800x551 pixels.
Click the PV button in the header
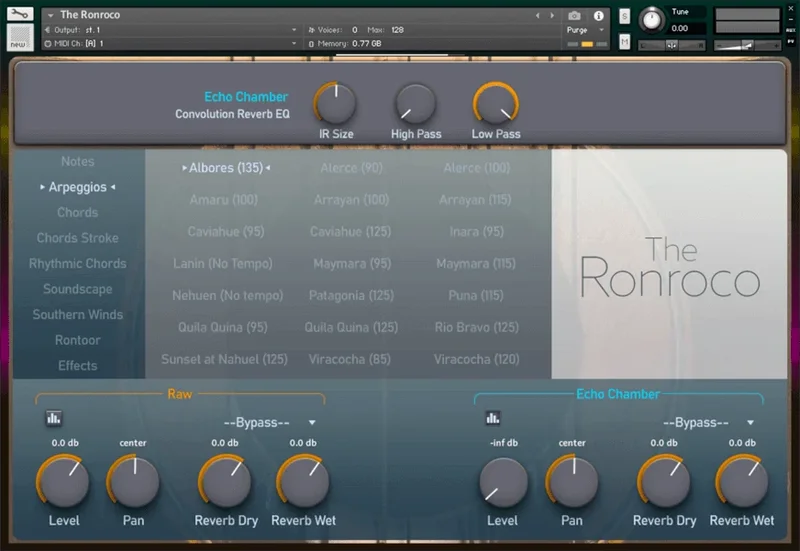point(791,41)
